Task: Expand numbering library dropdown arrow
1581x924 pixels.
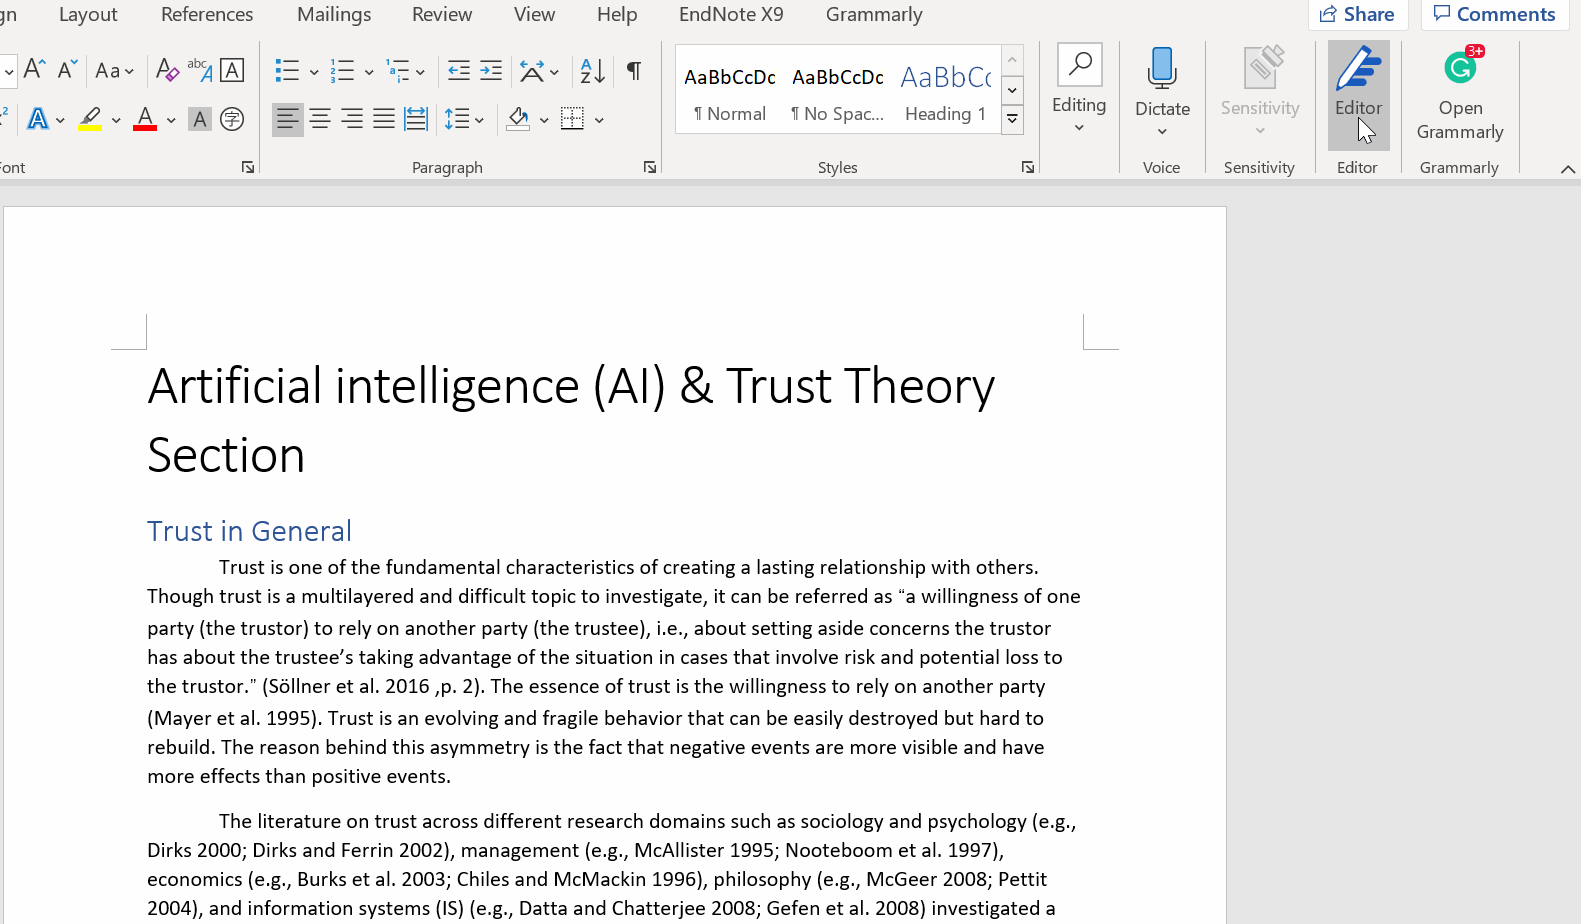Action: pos(369,72)
